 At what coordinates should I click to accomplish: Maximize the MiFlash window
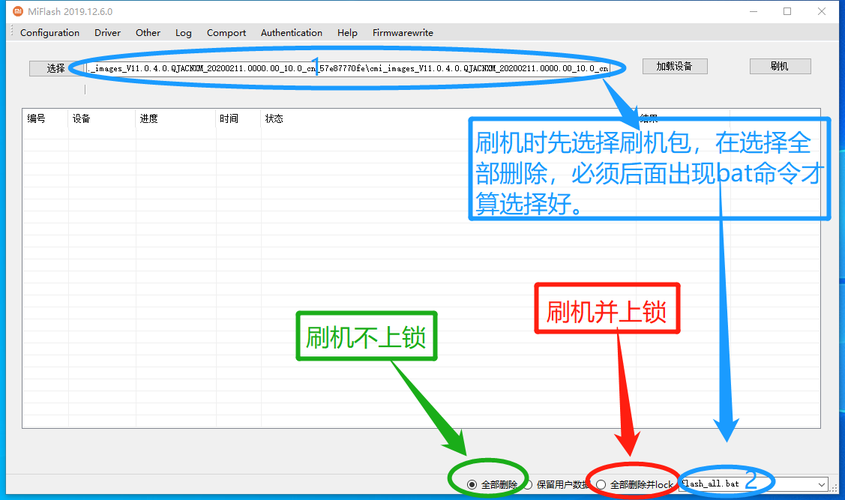(787, 11)
